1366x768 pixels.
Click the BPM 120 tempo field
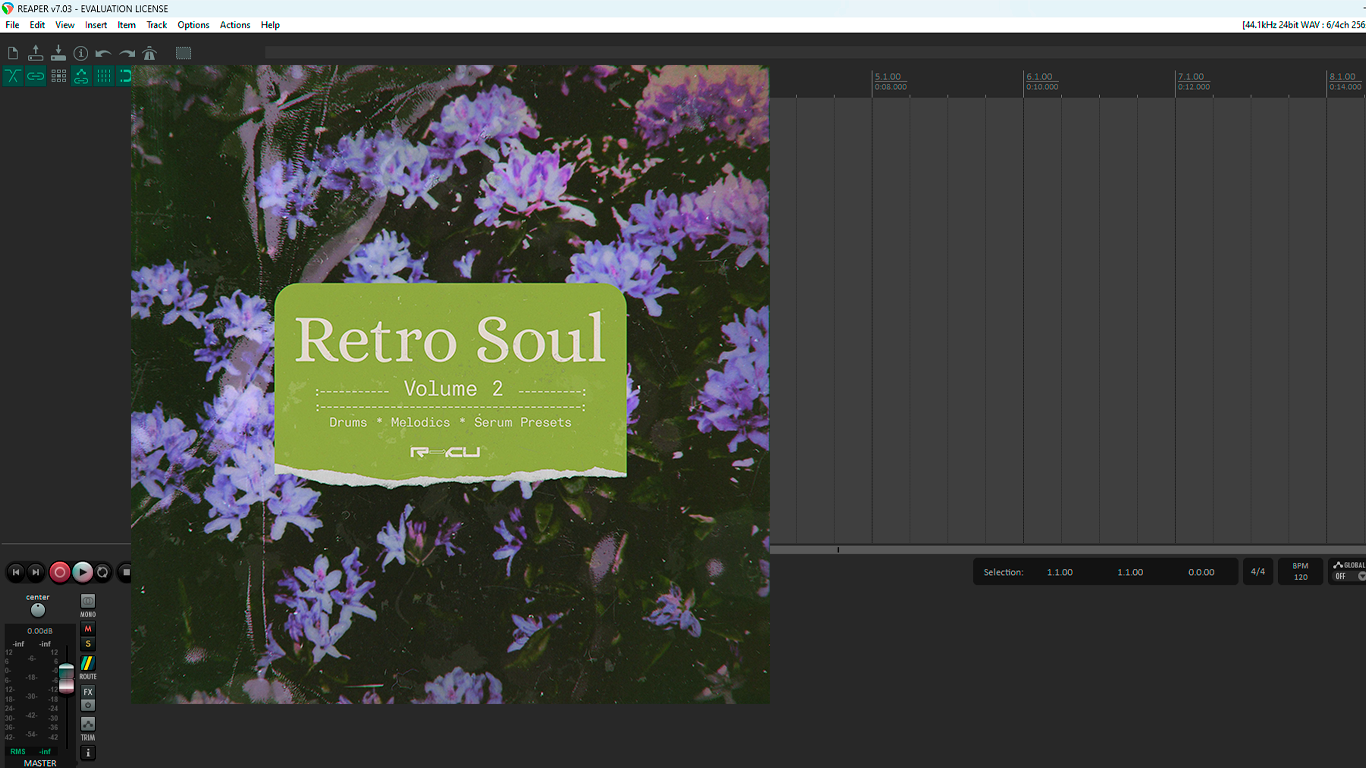(x=1300, y=572)
